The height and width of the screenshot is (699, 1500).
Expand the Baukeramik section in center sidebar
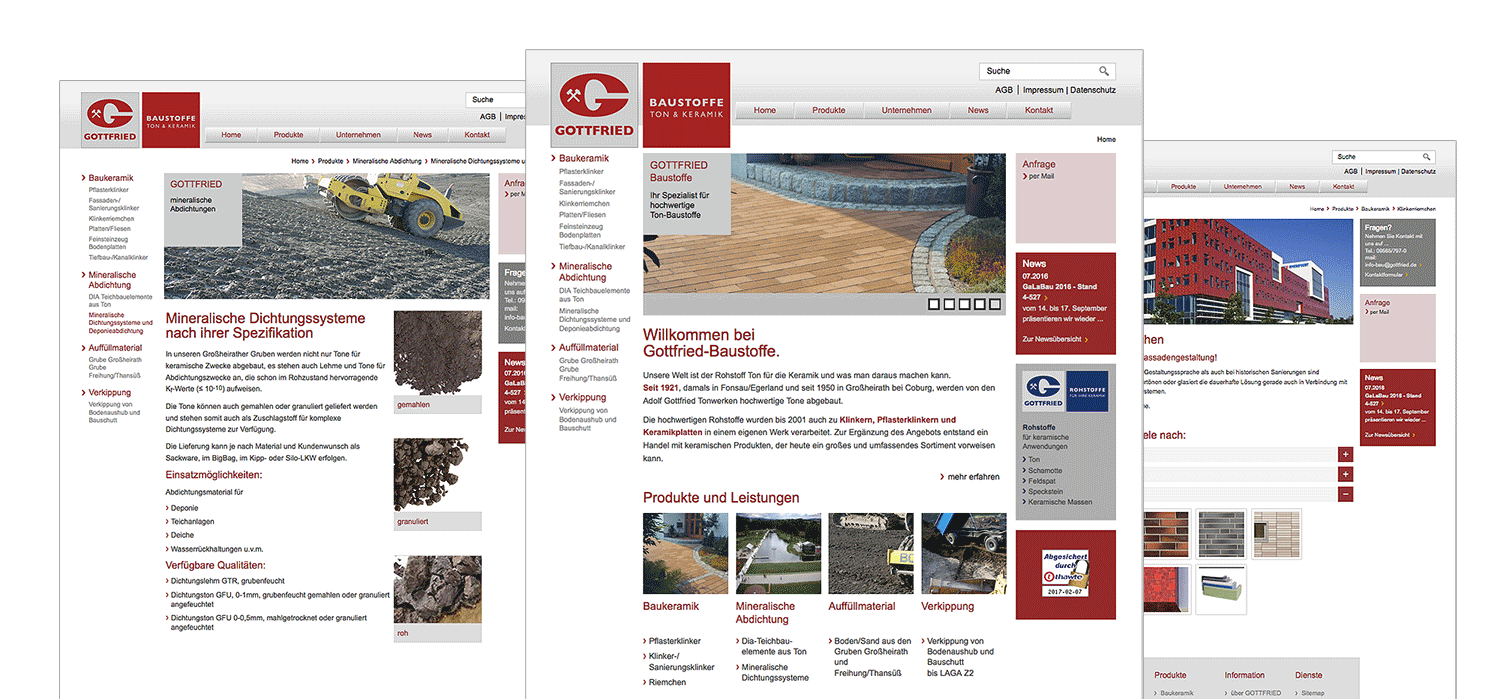coord(583,158)
